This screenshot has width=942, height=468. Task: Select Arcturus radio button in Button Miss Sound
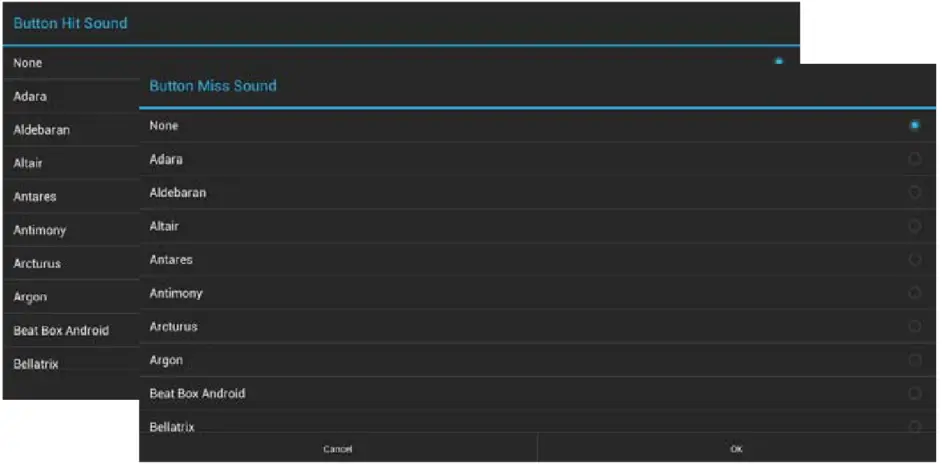point(914,327)
